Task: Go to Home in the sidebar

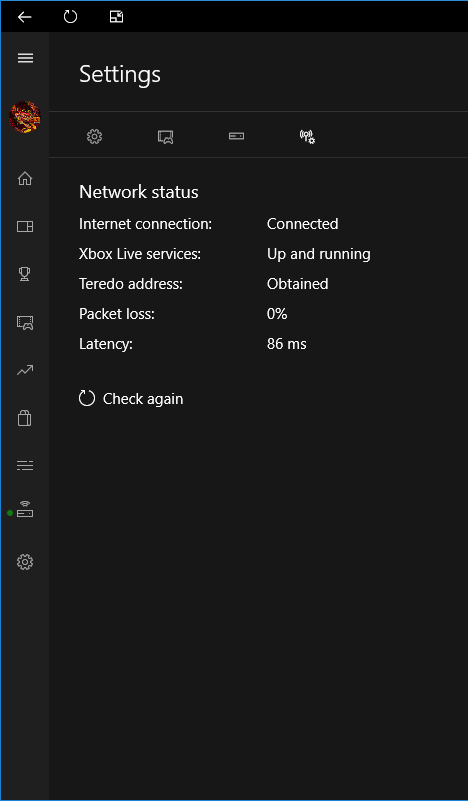Action: (25, 178)
